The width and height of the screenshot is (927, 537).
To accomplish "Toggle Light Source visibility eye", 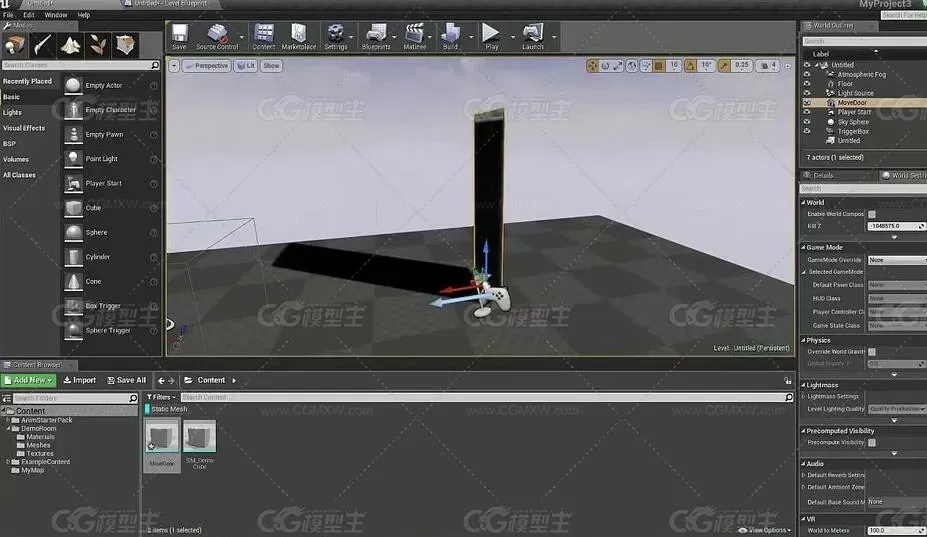I will (807, 93).
